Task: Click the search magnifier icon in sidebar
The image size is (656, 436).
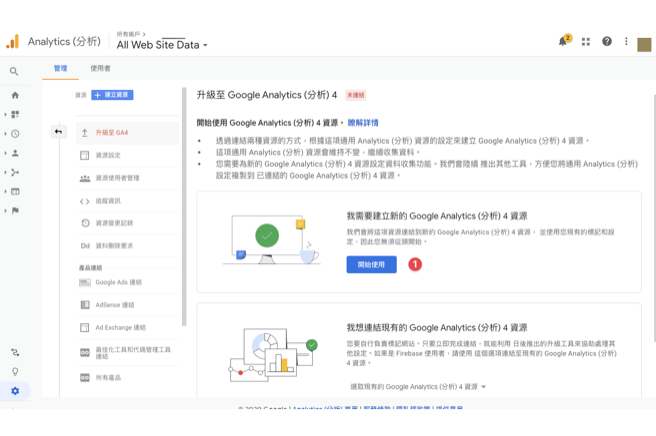Action: [14, 72]
